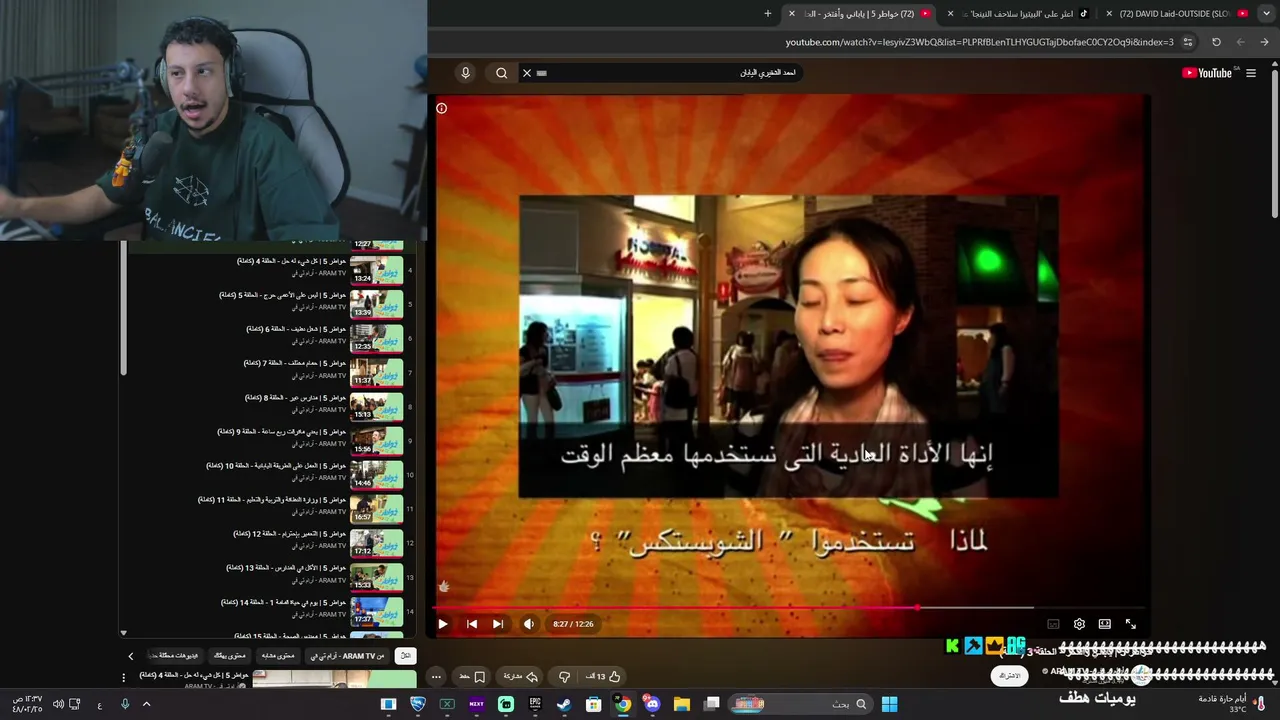This screenshot has height=720, width=1280.
Task: Save the video using حفظ button
Action: pyautogui.click(x=472, y=677)
